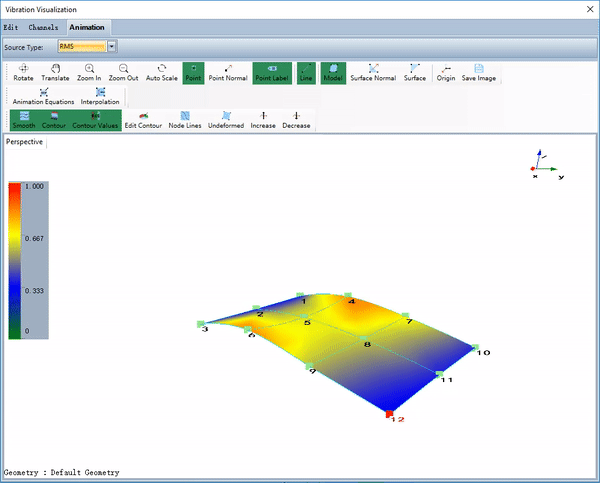600x483 pixels.
Task: Activate the Translate hand tool
Action: pyautogui.click(x=55, y=73)
